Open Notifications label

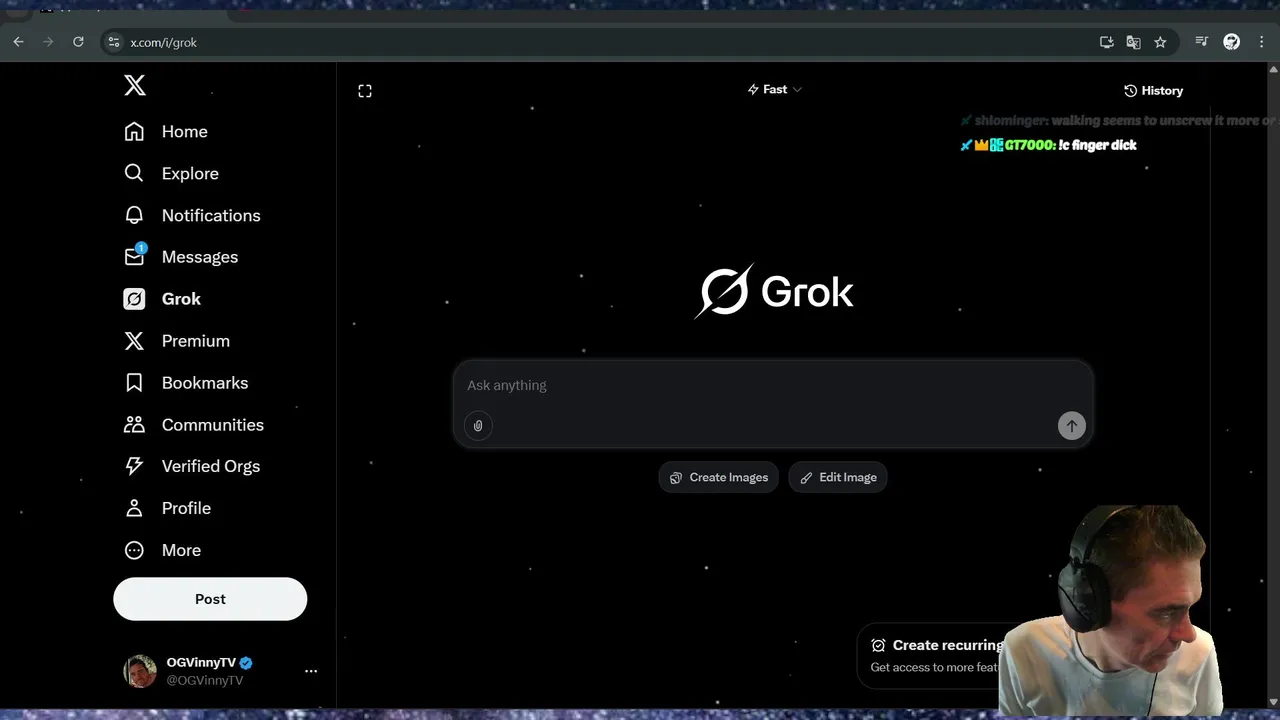pos(211,215)
